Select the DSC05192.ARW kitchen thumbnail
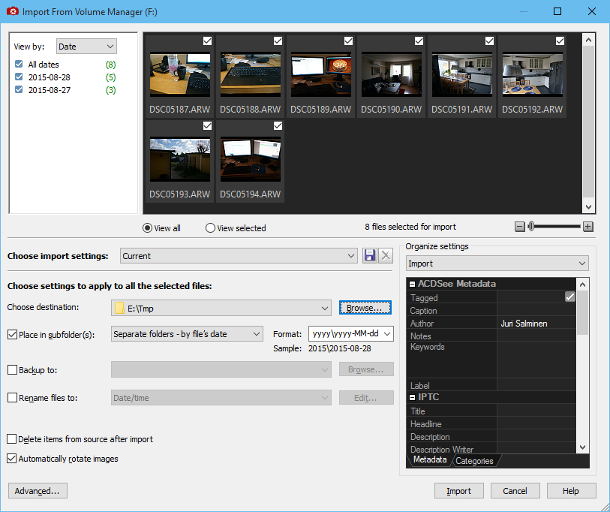610x512 pixels. pos(533,75)
